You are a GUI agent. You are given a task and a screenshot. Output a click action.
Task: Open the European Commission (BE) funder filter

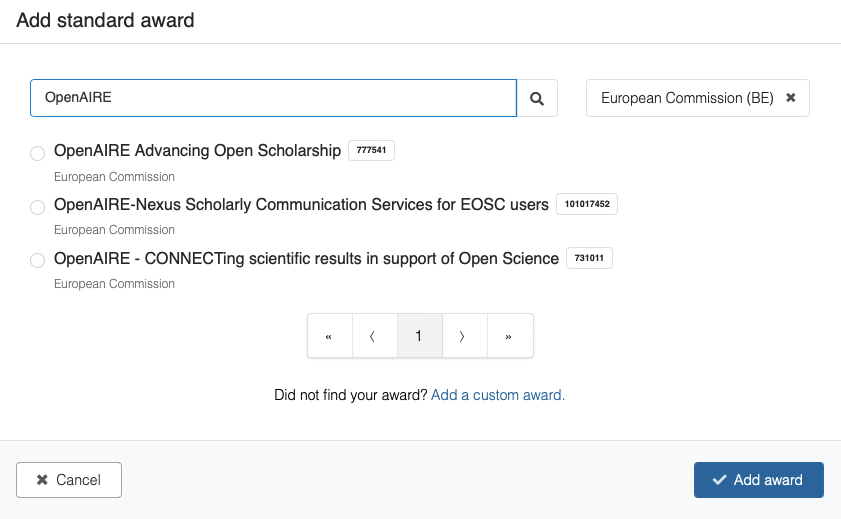[x=686, y=98]
